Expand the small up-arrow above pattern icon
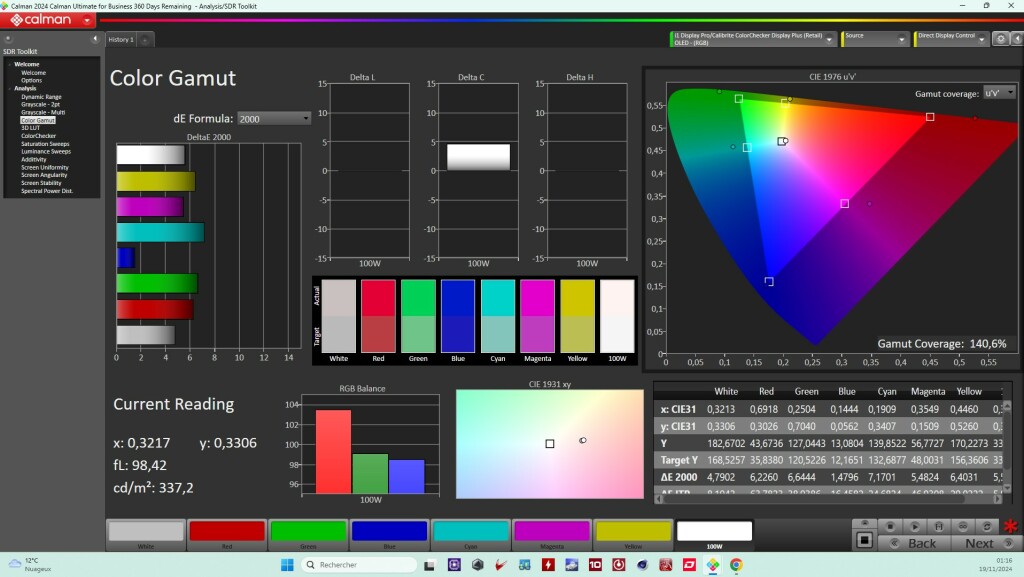This screenshot has width=1024, height=577. 865,523
